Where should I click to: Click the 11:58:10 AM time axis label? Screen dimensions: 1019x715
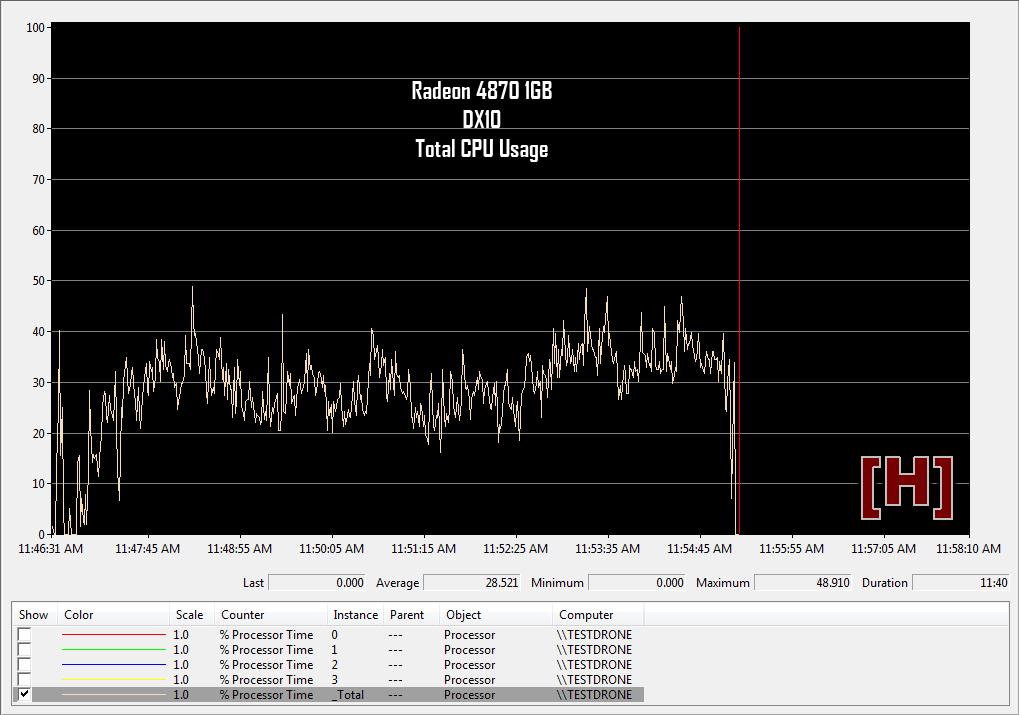(x=968, y=549)
